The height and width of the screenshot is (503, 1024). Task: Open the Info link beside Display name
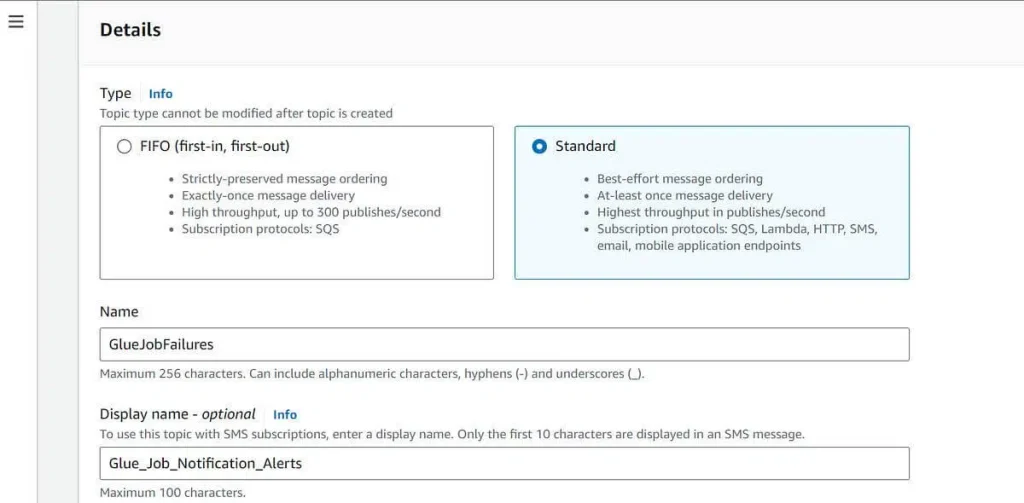[x=285, y=414]
